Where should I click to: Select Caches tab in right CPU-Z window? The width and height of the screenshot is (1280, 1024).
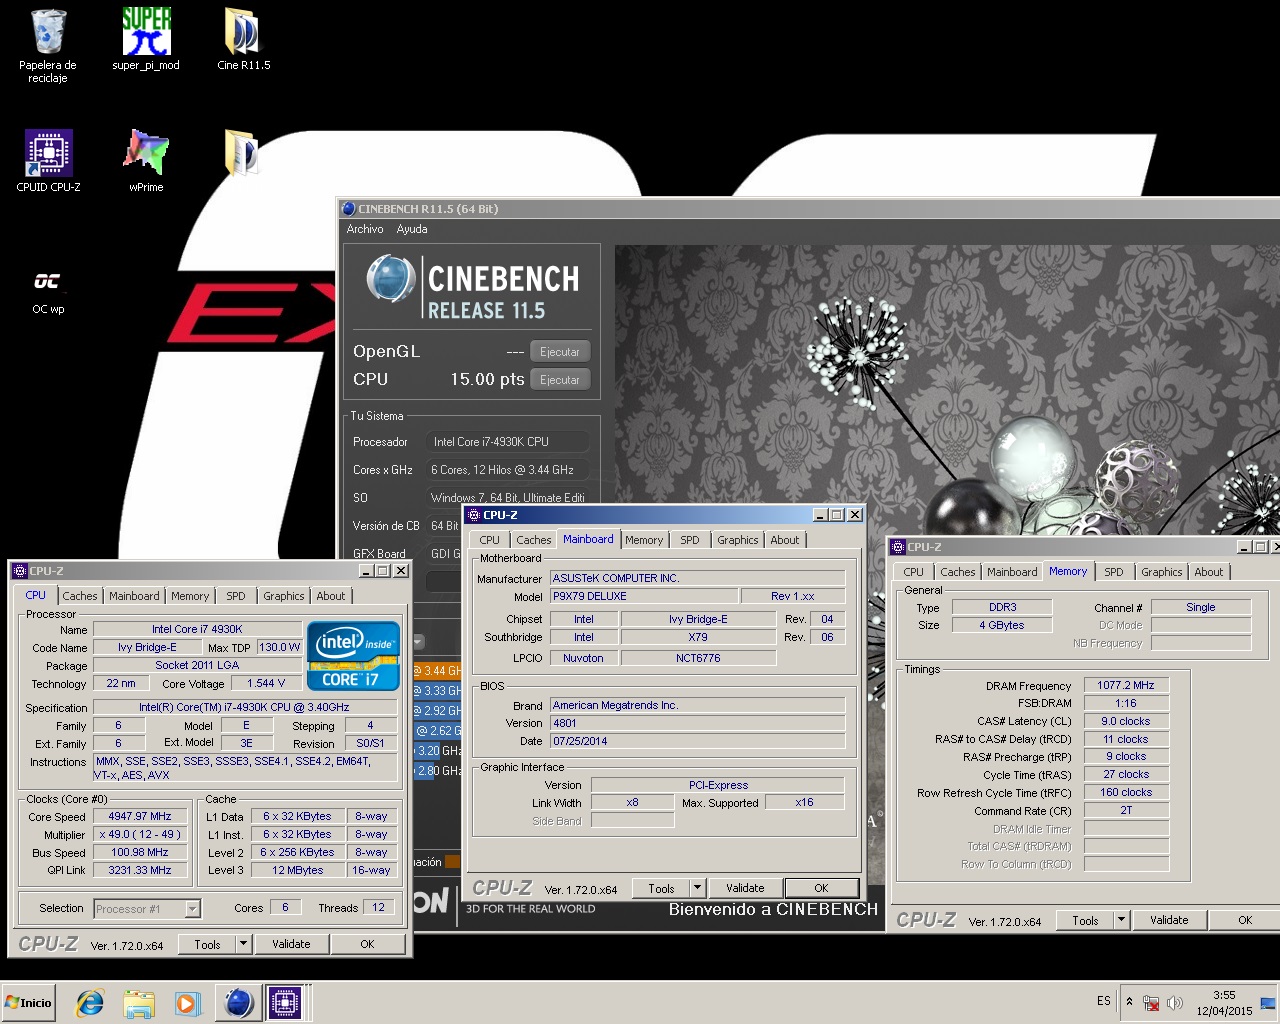tap(958, 572)
